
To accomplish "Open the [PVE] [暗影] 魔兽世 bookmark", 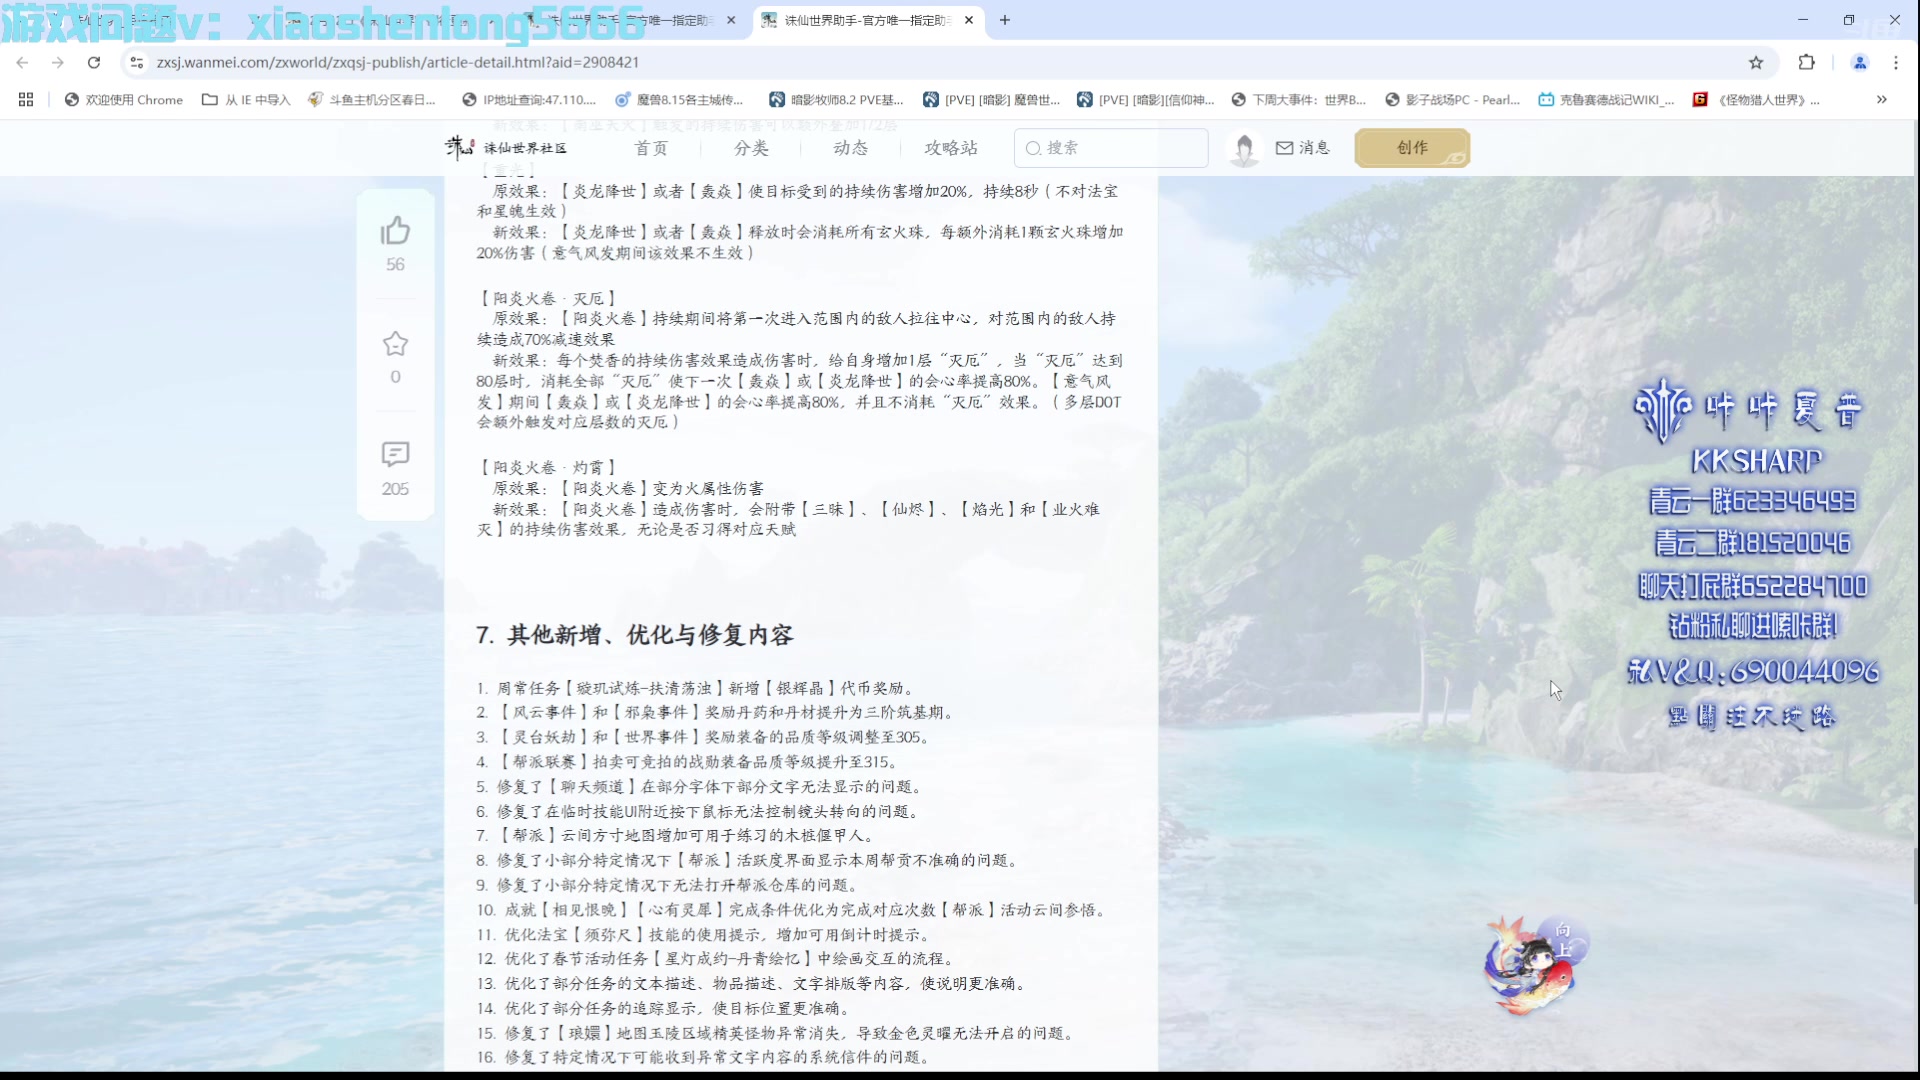I will pos(991,99).
